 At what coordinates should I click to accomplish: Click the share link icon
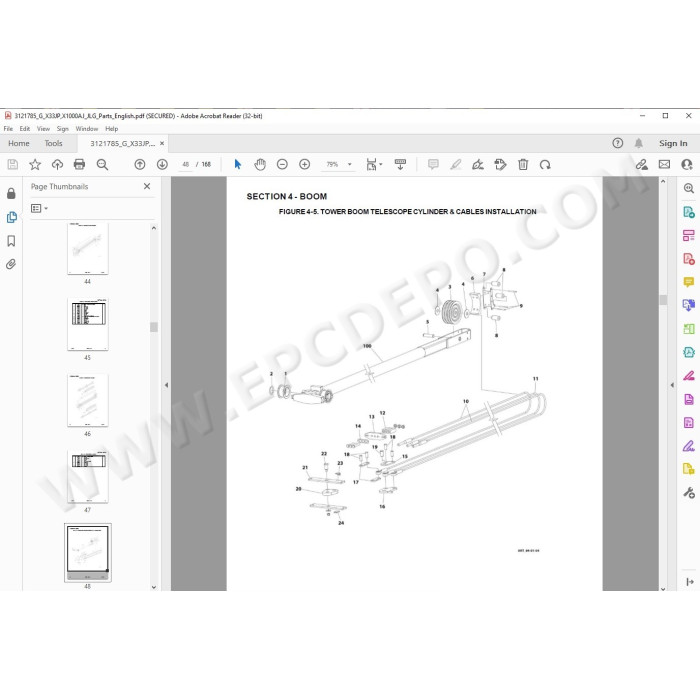[x=642, y=165]
